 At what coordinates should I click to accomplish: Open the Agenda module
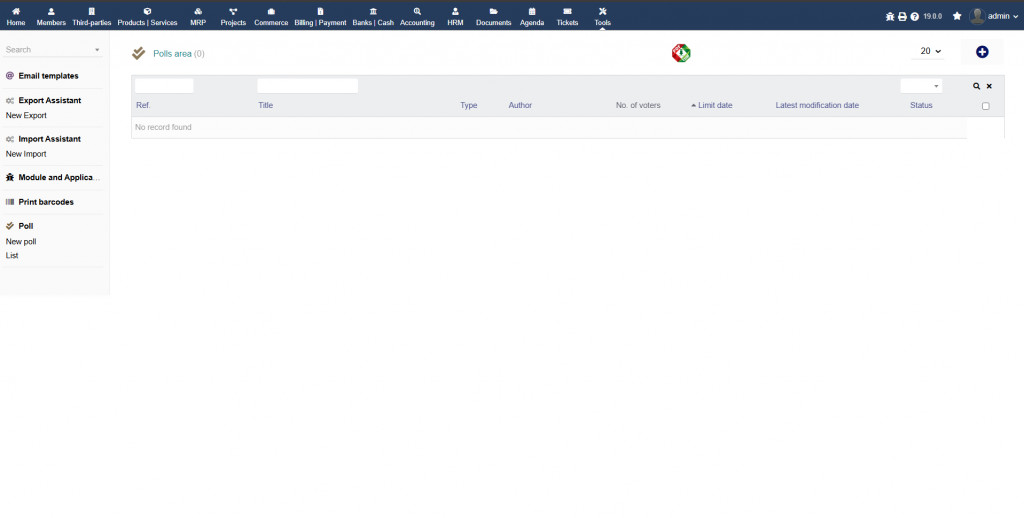(x=532, y=16)
